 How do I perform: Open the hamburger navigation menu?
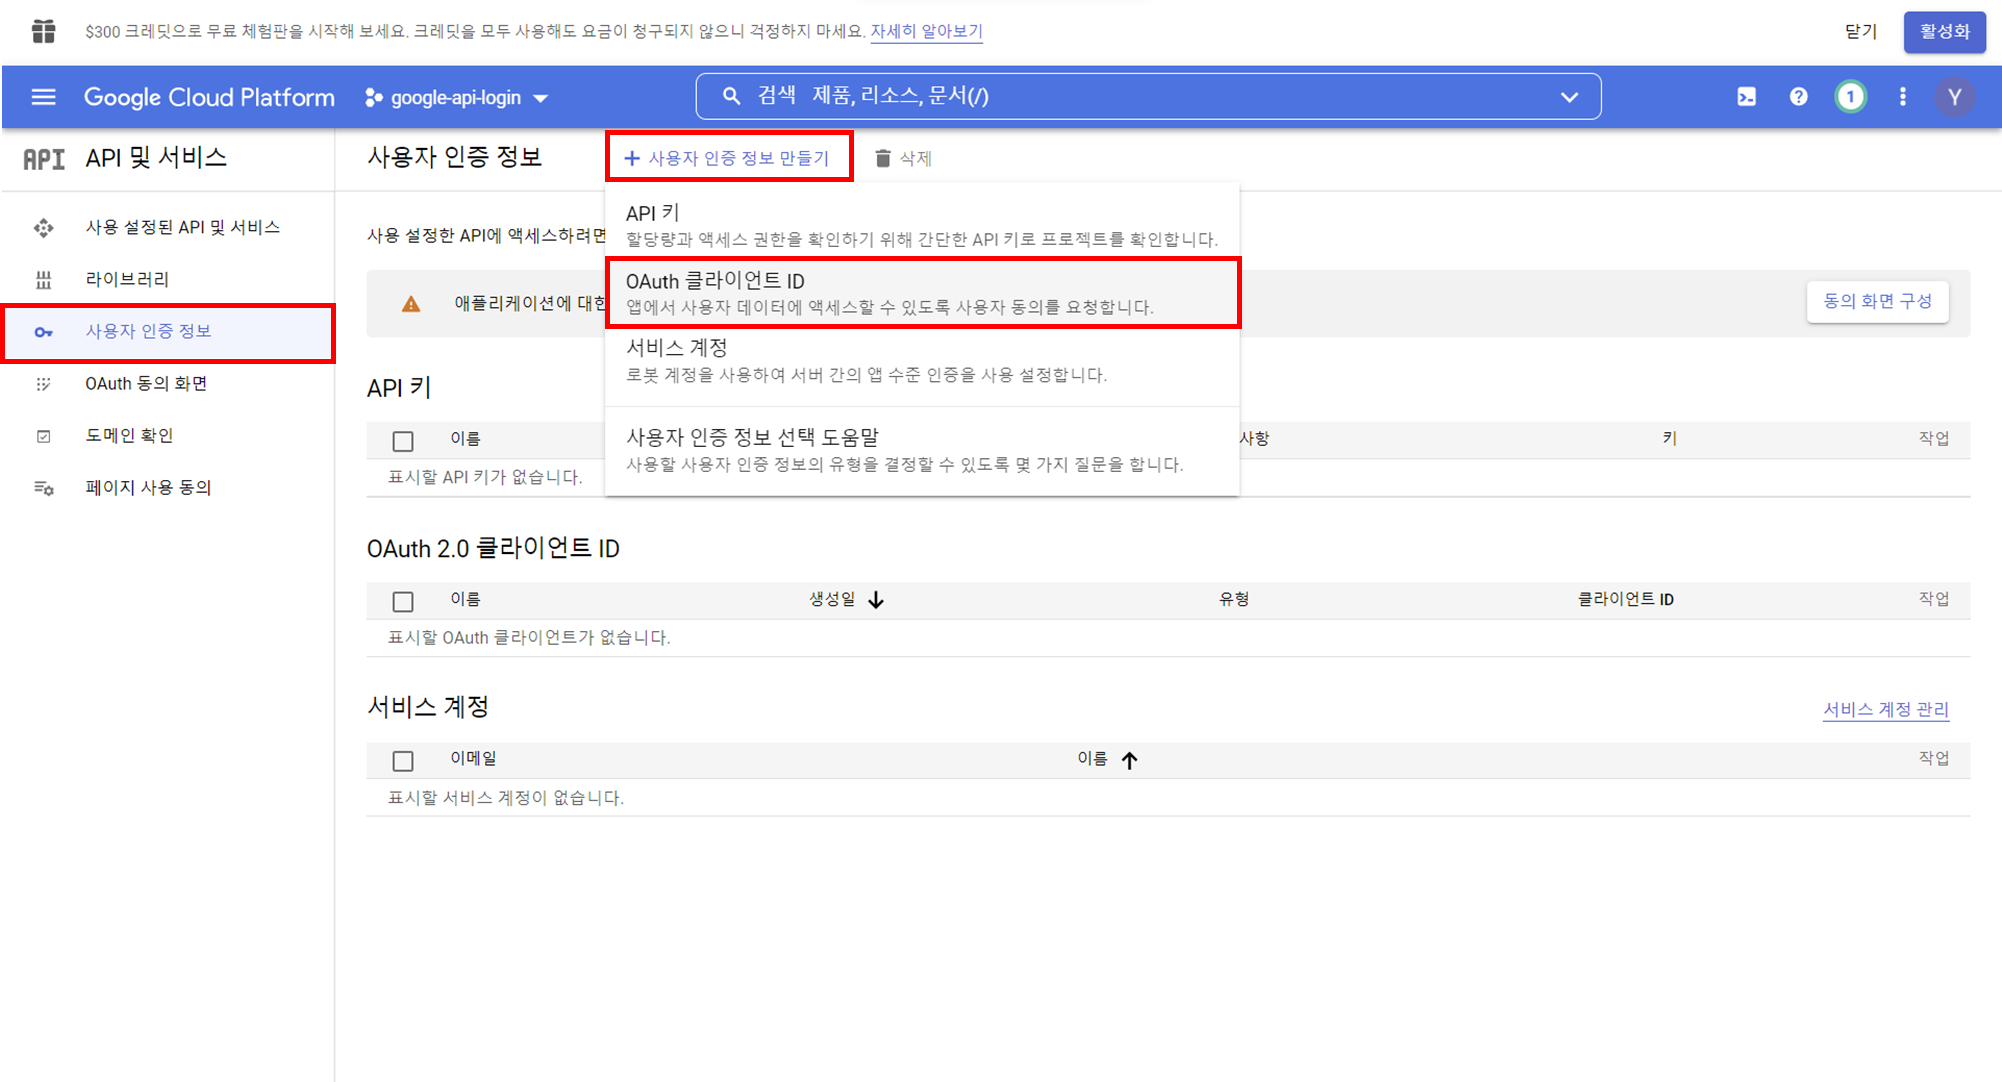[x=43, y=97]
